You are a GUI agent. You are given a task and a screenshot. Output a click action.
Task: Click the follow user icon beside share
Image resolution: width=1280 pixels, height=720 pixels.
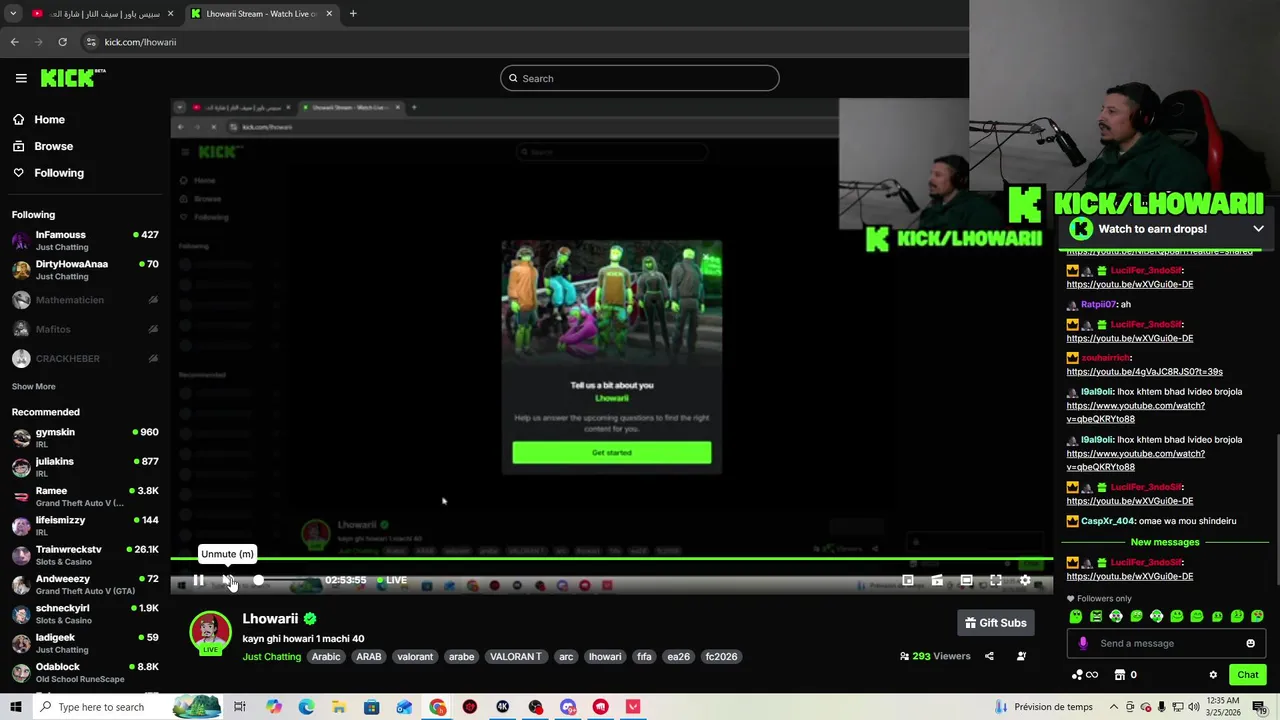(1021, 656)
